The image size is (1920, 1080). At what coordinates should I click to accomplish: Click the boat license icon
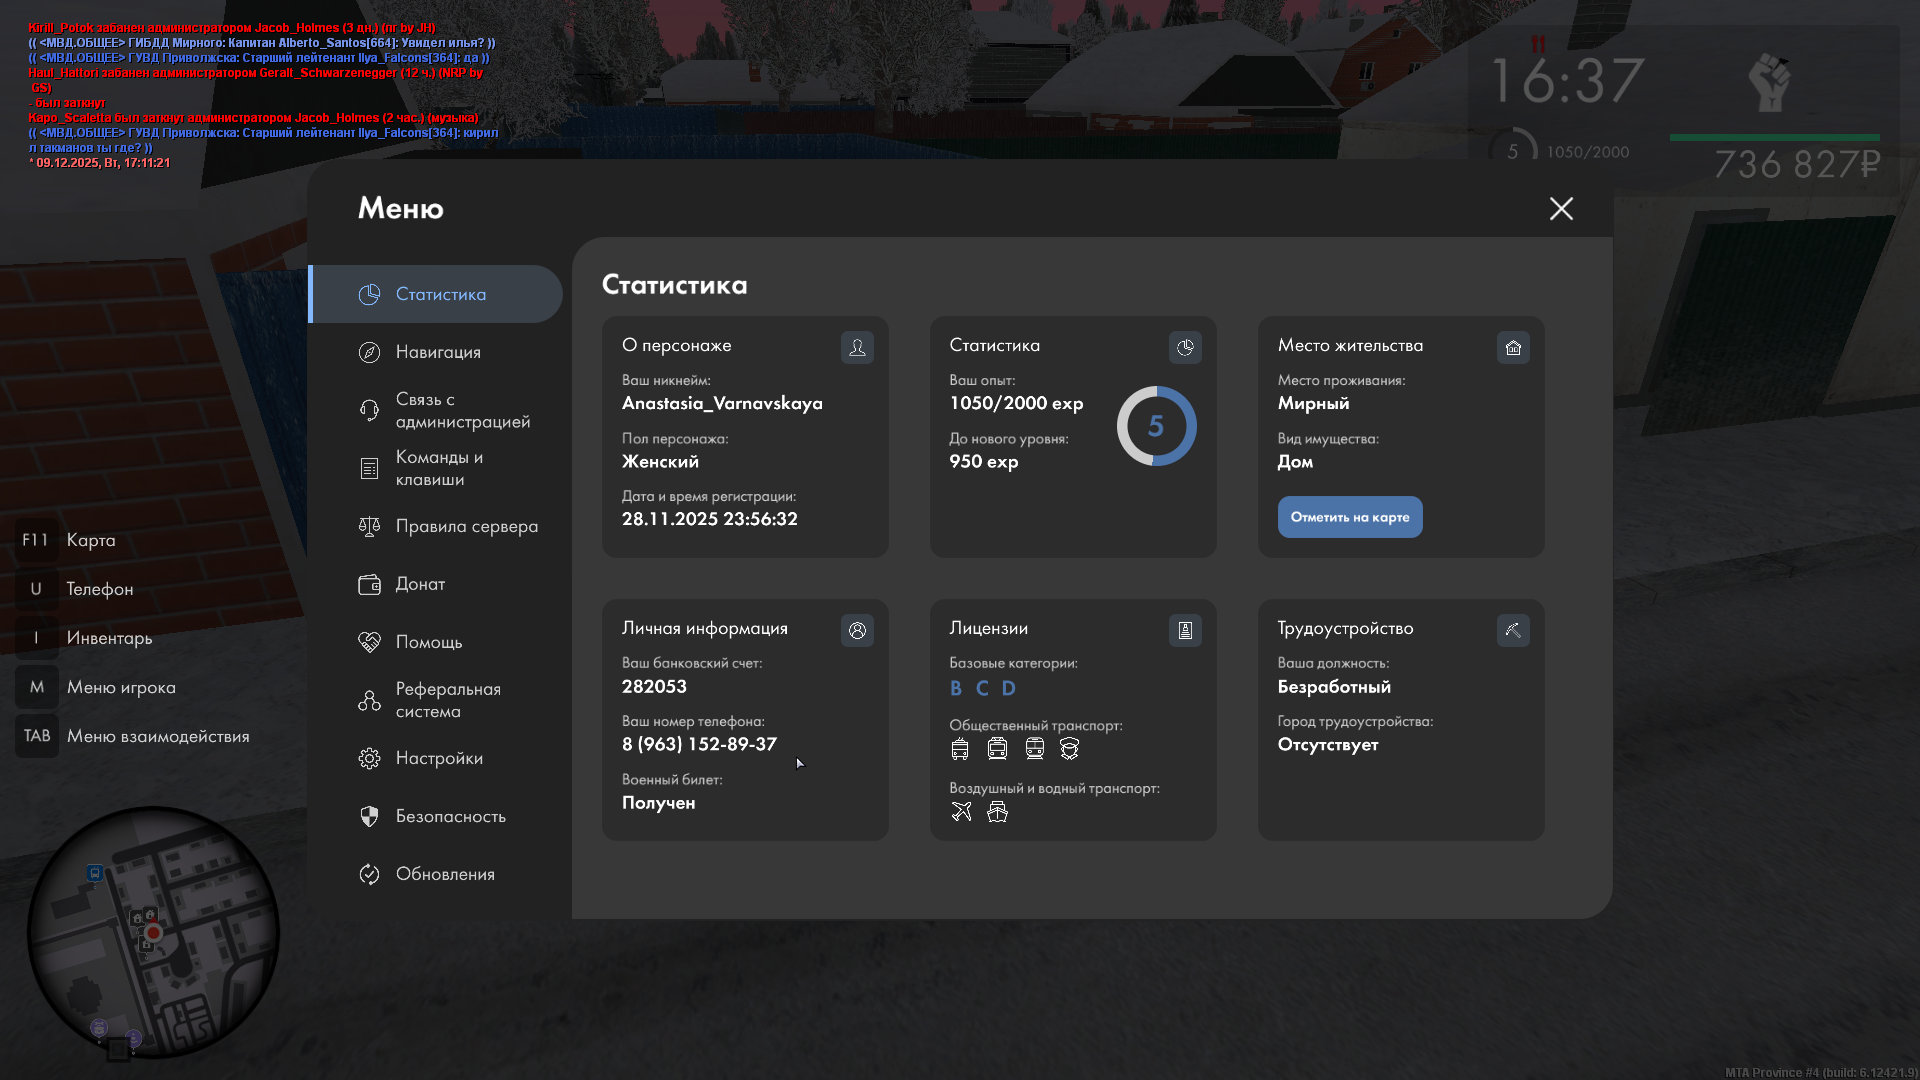[997, 811]
